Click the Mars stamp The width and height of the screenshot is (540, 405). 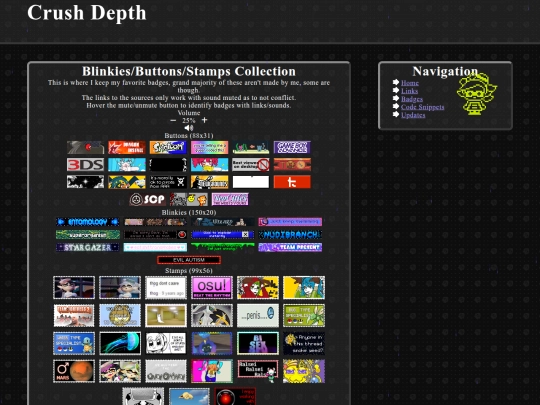[74, 371]
